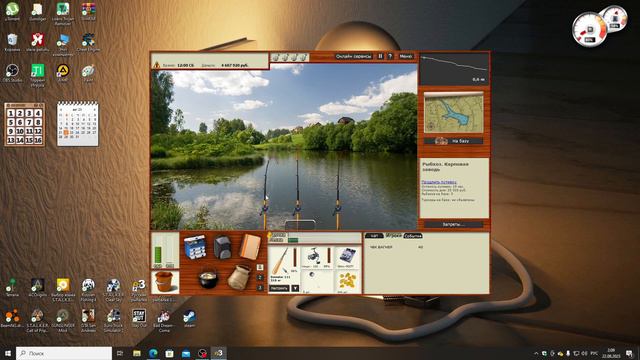Open the orange fishing notebook
This screenshot has width=640, height=360.
250,247
